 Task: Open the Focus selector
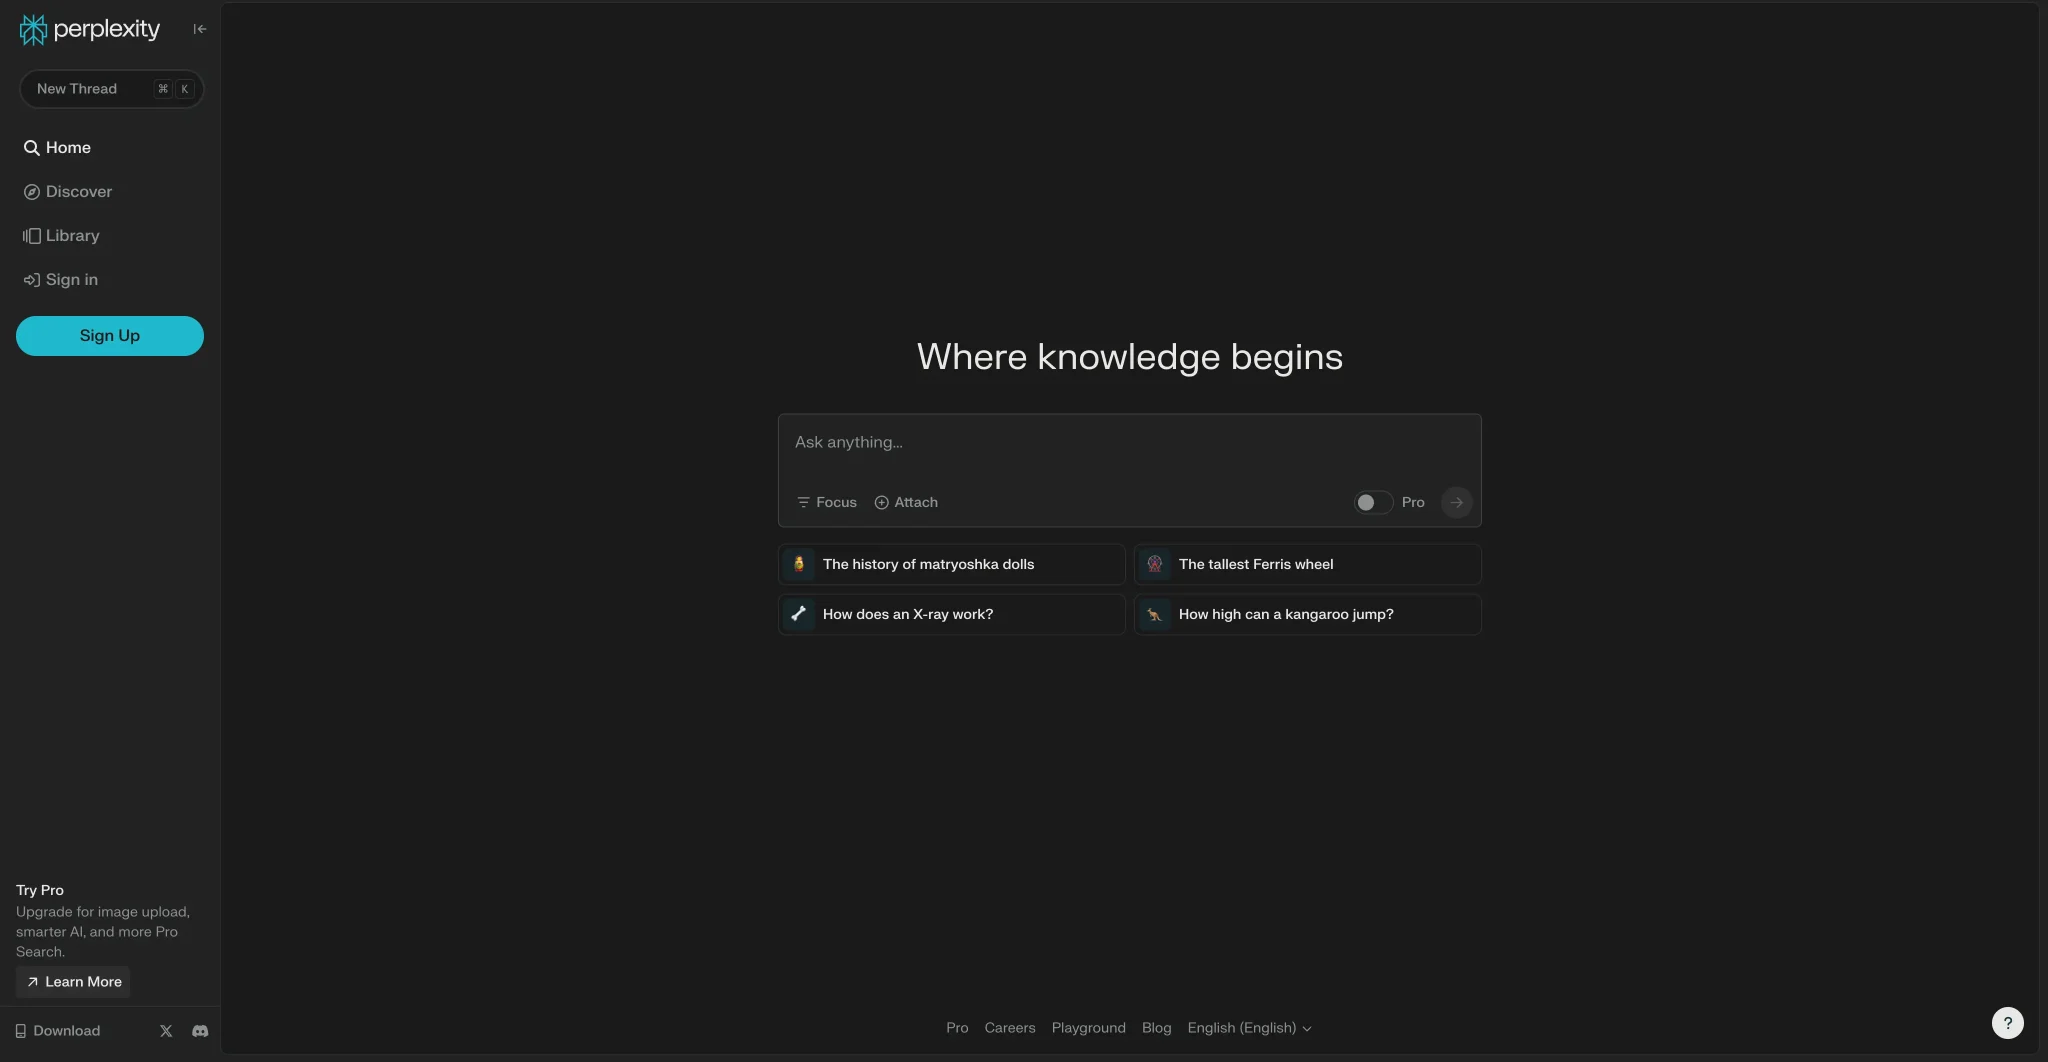click(827, 503)
